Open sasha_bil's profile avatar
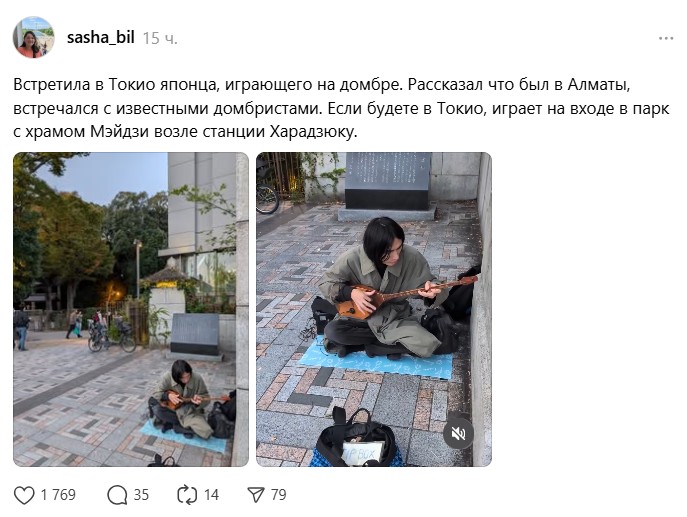This screenshot has height=517, width=687. pos(34,37)
